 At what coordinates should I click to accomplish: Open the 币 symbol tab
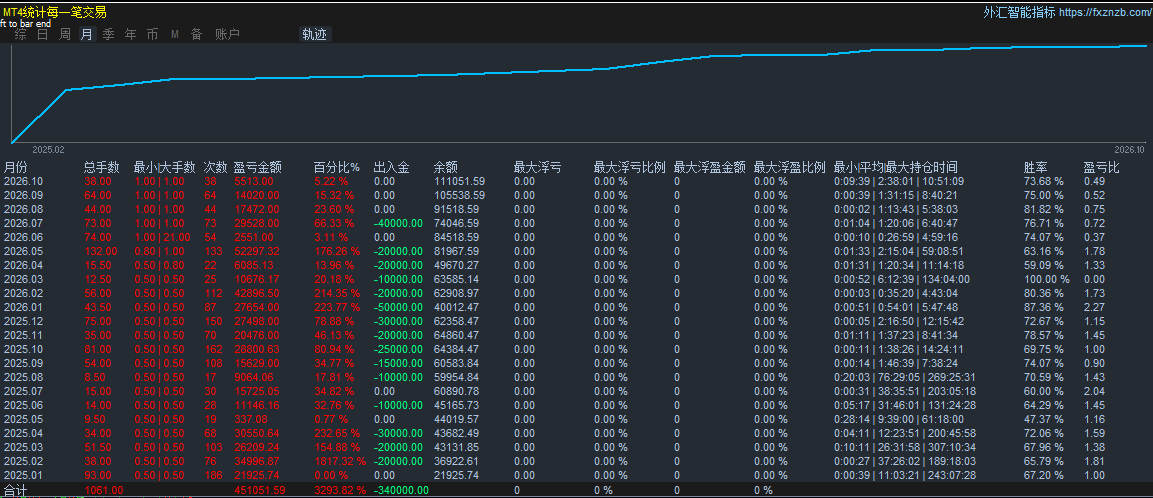152,34
